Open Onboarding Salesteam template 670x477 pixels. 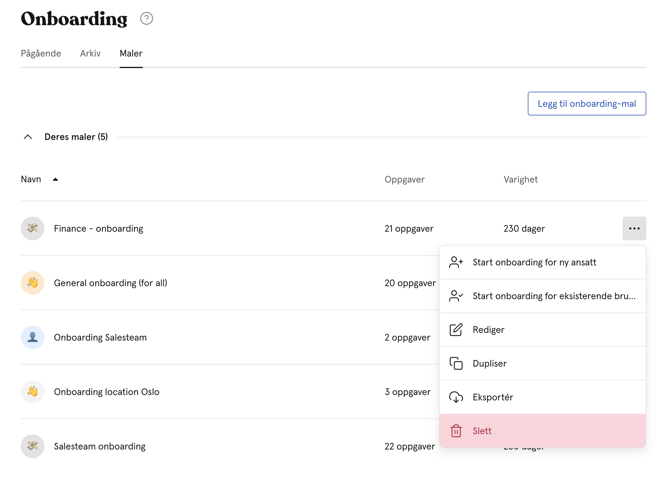[x=100, y=337]
